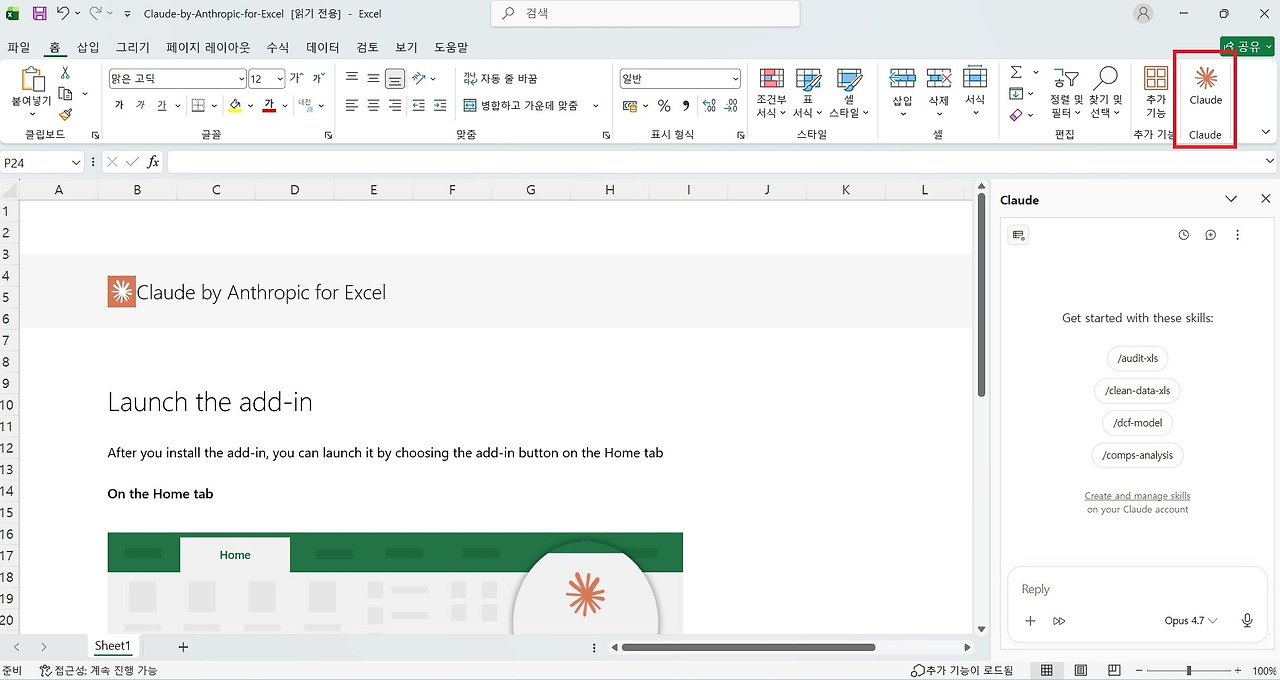The image size is (1280, 680).
Task: Open three-dot more menu in Claude pane
Action: [x=1237, y=235]
